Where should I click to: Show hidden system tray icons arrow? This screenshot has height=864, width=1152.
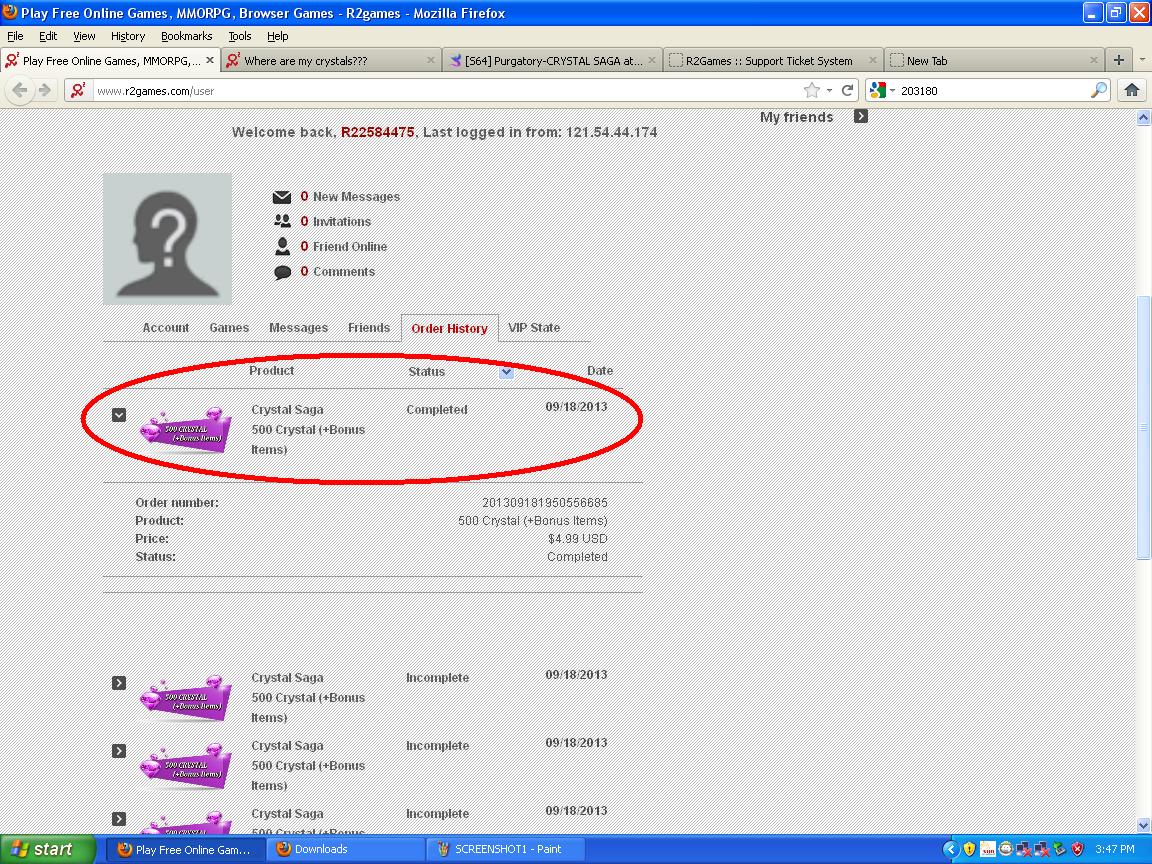950,849
